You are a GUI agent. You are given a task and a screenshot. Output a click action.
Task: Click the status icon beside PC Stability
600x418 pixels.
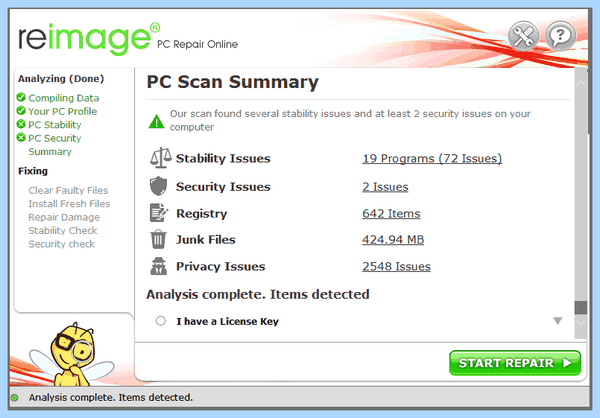[21, 124]
